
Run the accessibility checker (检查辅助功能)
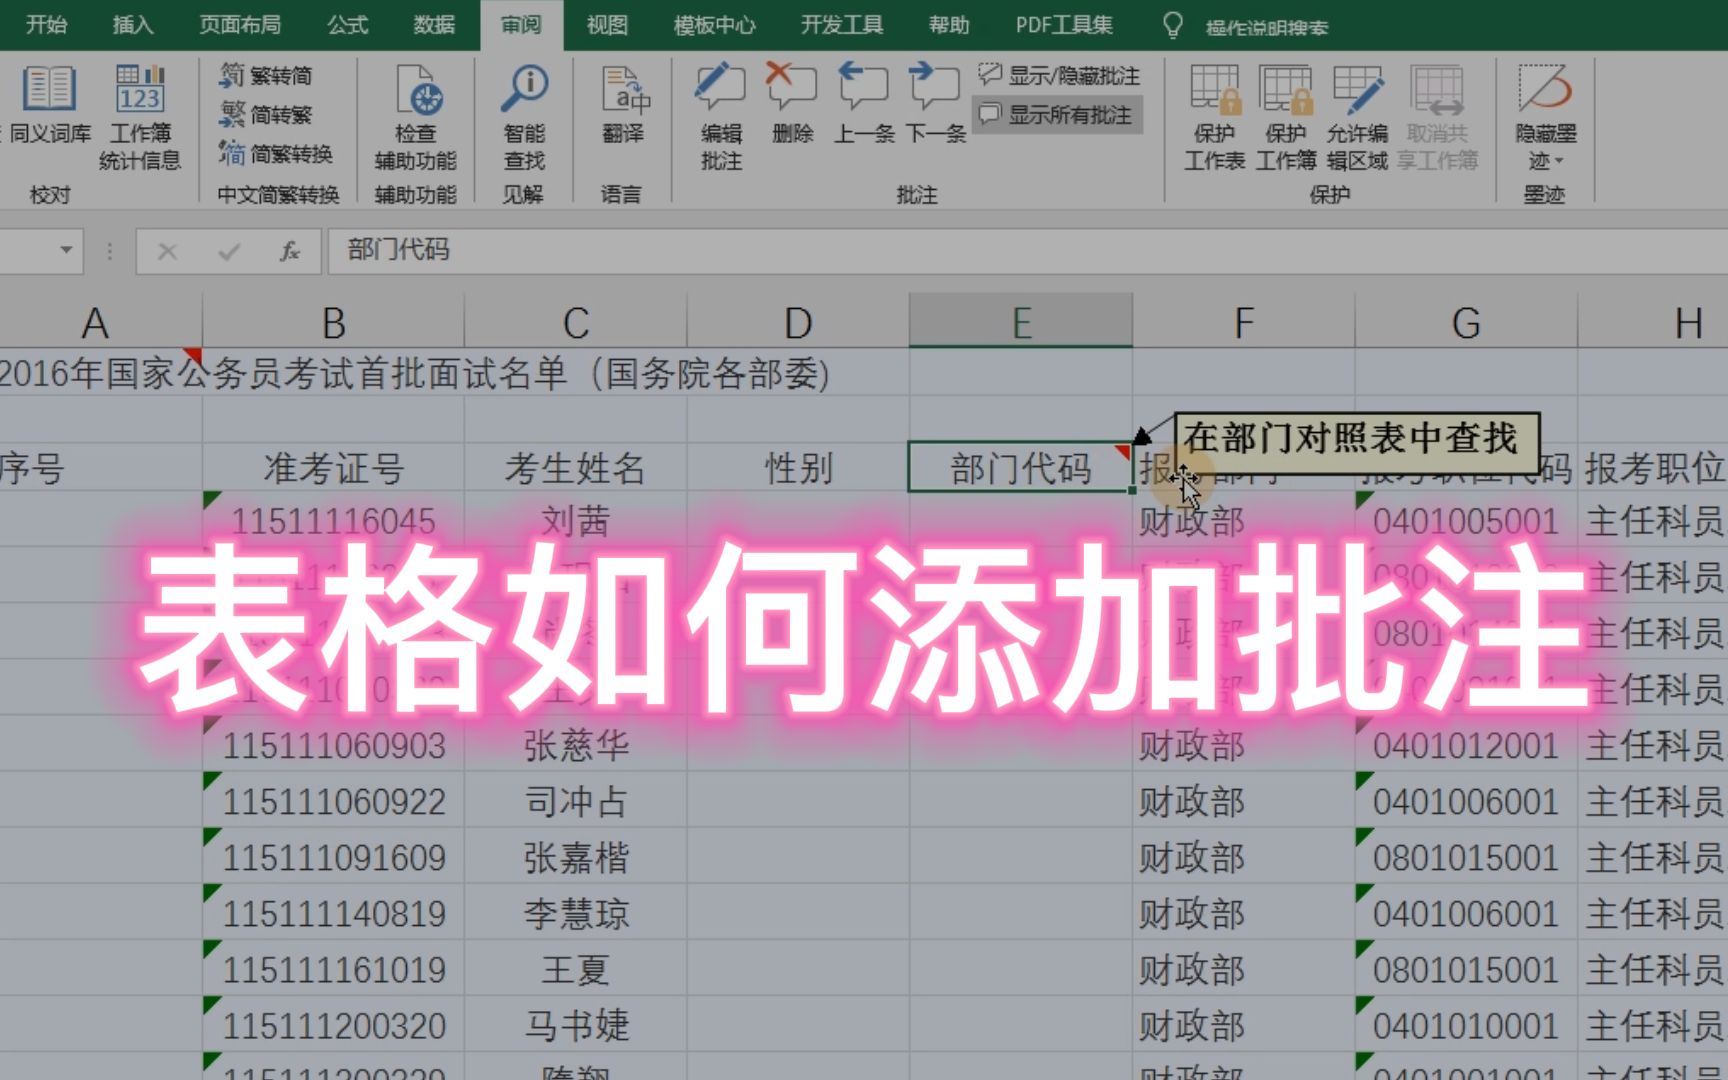[415, 118]
